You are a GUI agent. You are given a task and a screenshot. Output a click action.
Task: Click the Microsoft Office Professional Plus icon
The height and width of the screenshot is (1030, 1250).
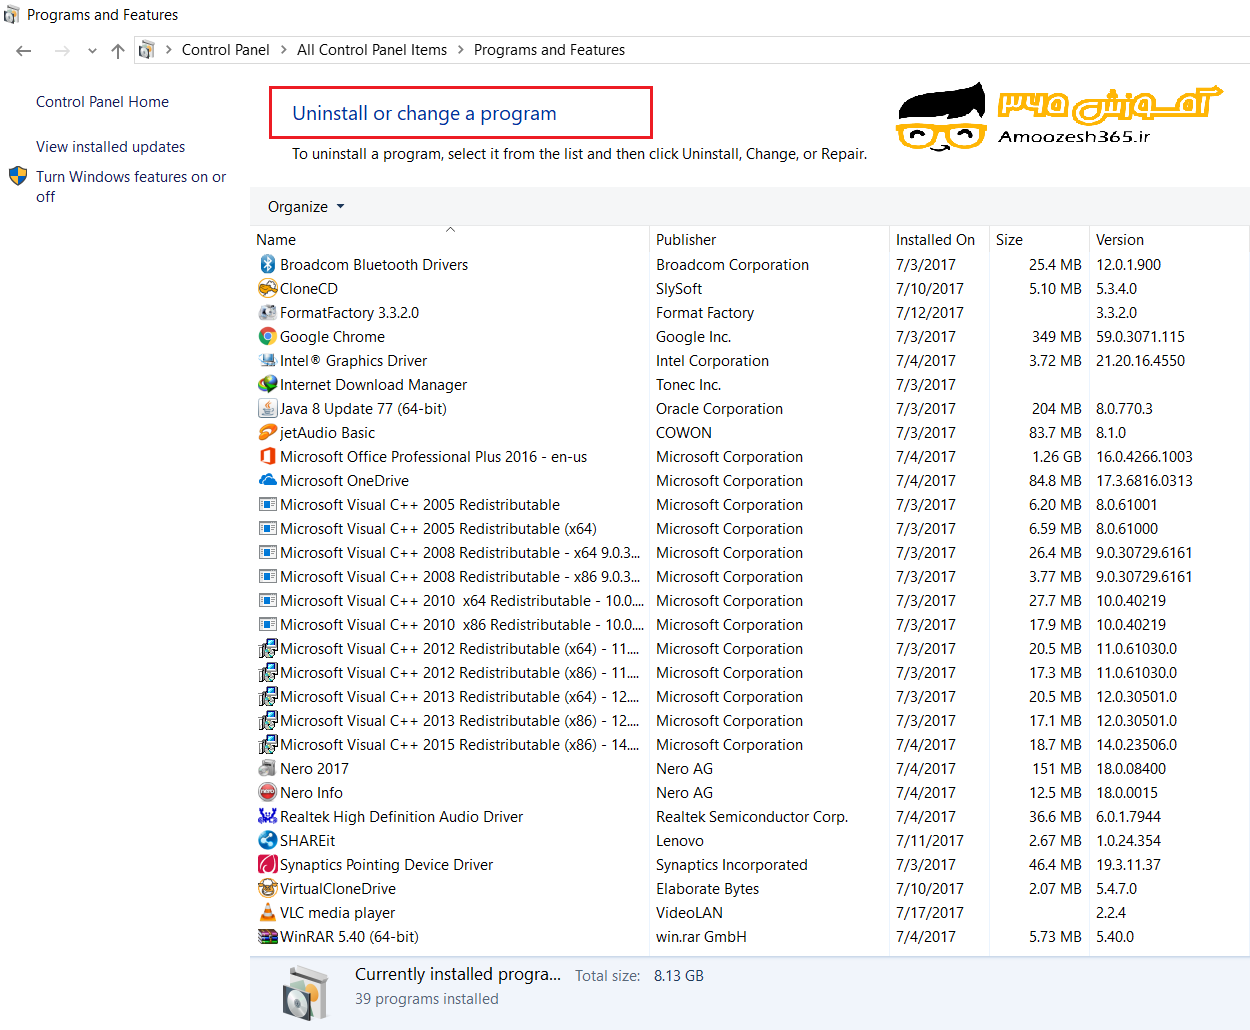(x=268, y=456)
